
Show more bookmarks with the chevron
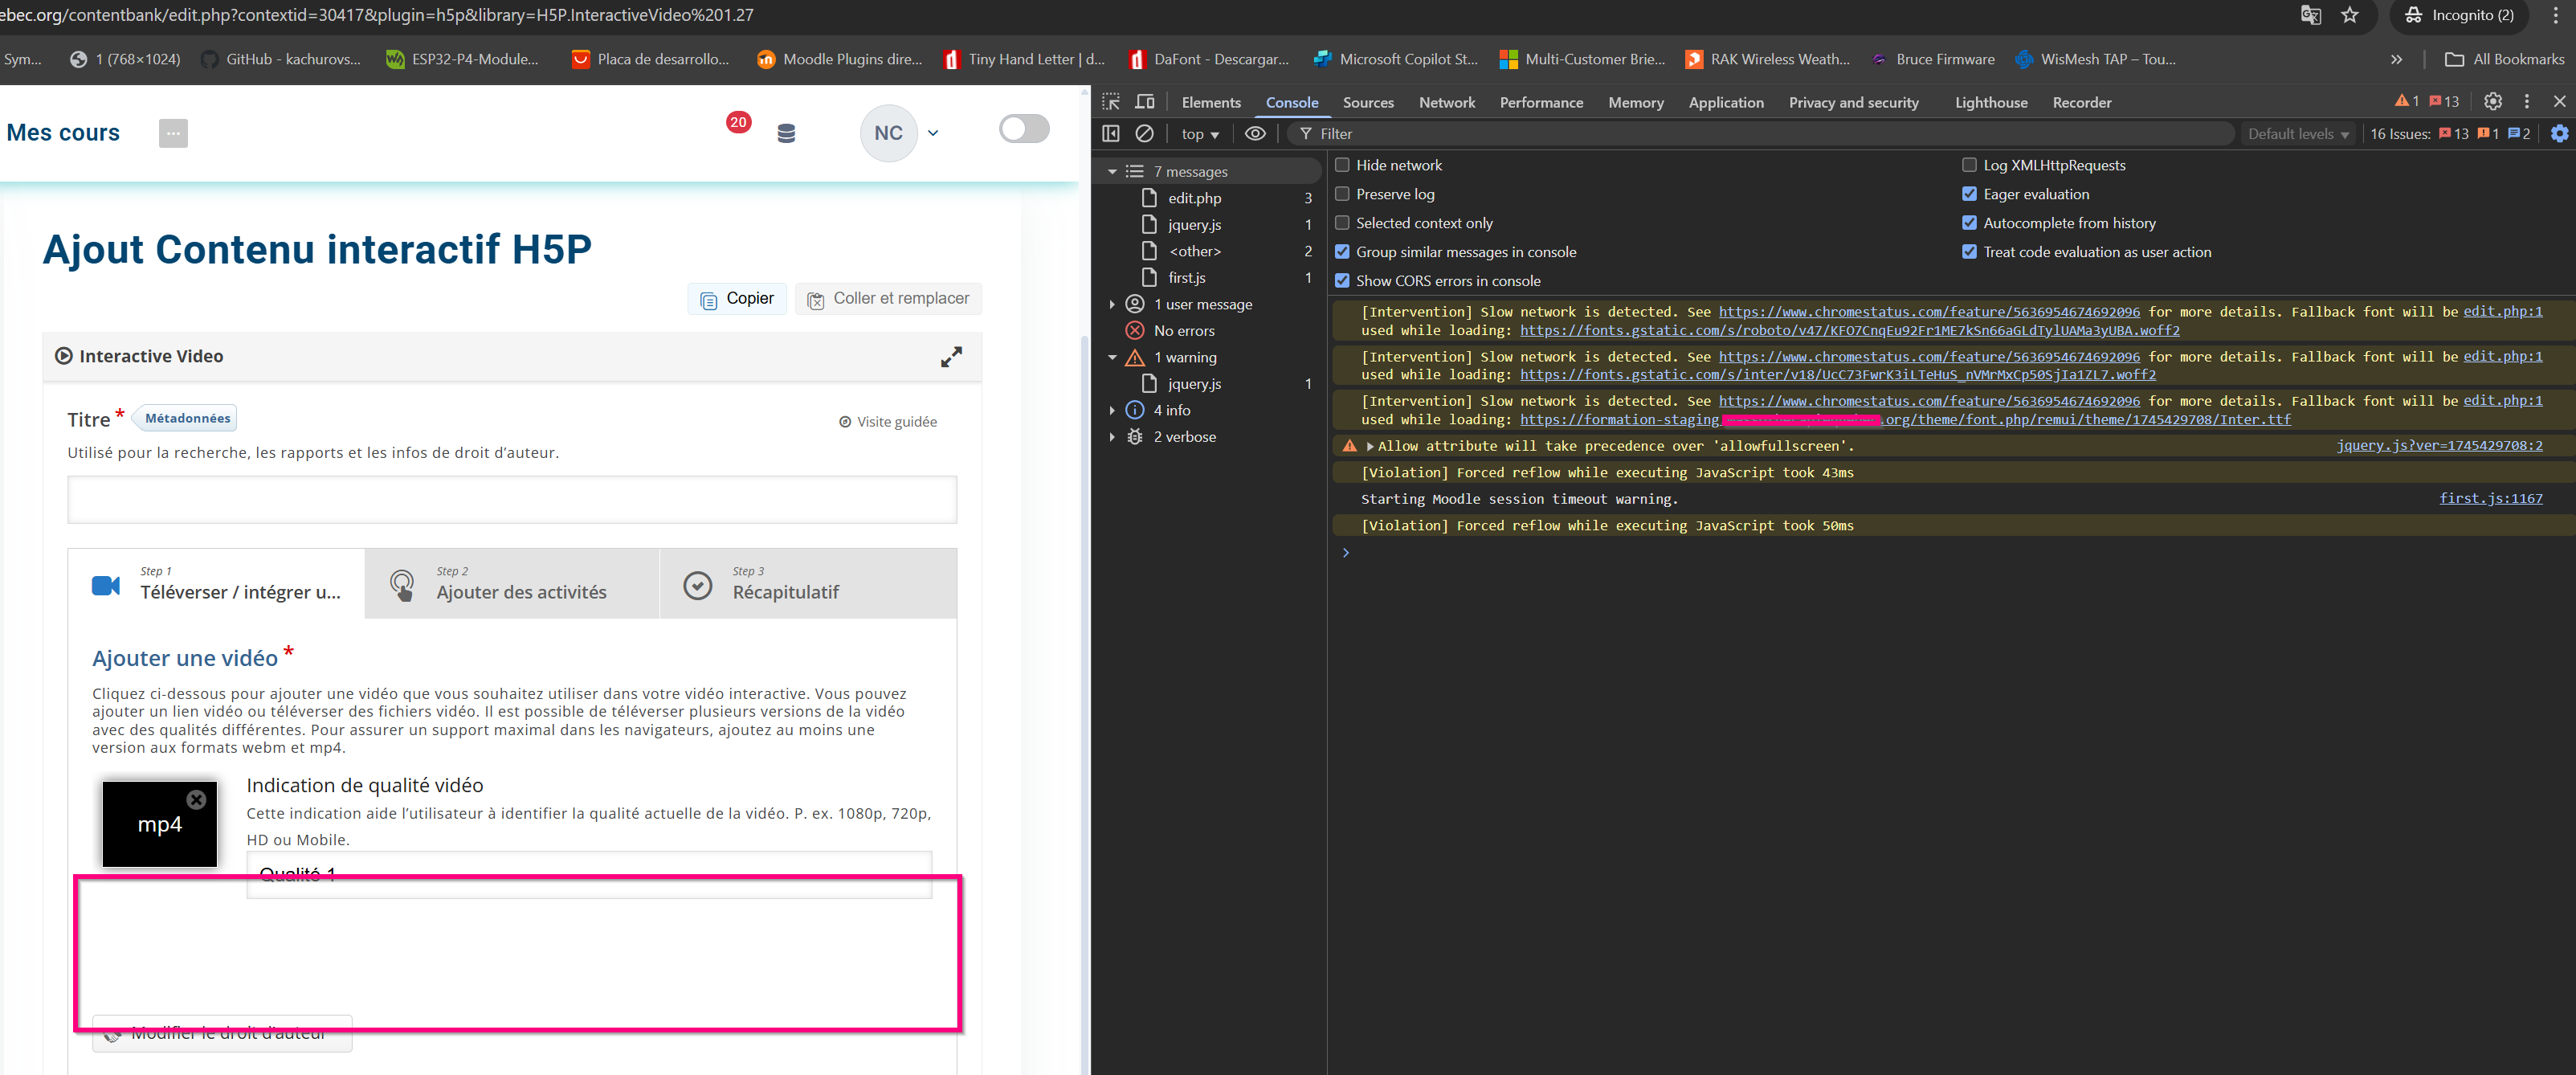tap(2396, 59)
